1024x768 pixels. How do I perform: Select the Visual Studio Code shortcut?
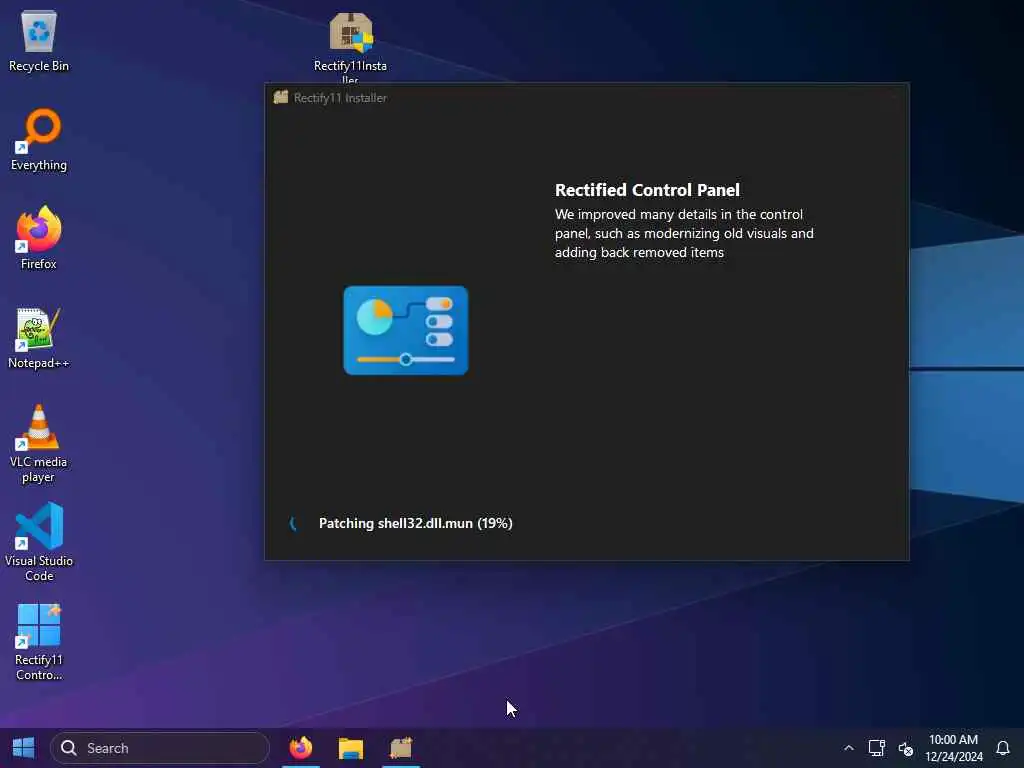pyautogui.click(x=39, y=542)
